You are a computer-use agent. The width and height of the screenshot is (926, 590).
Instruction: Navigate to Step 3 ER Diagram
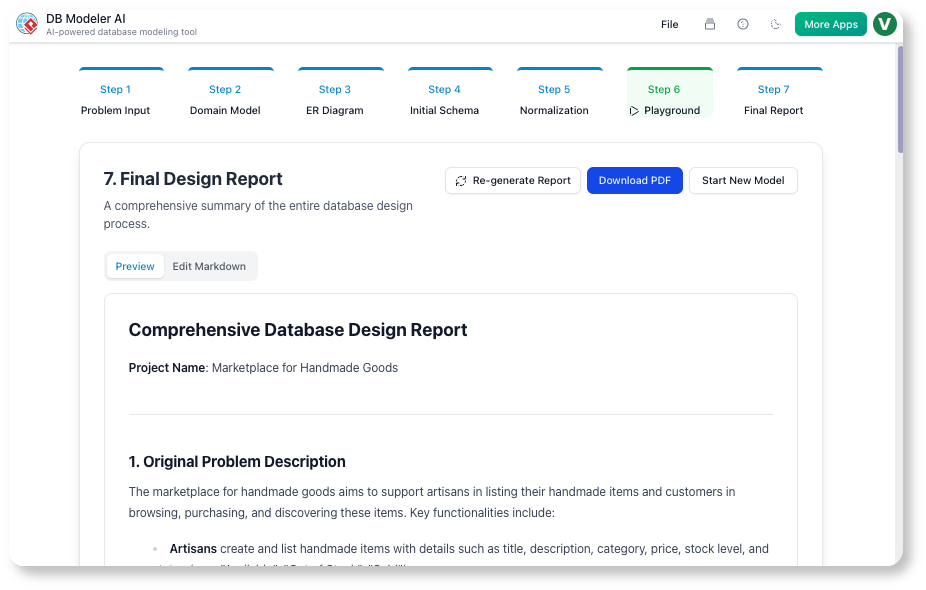click(x=334, y=99)
